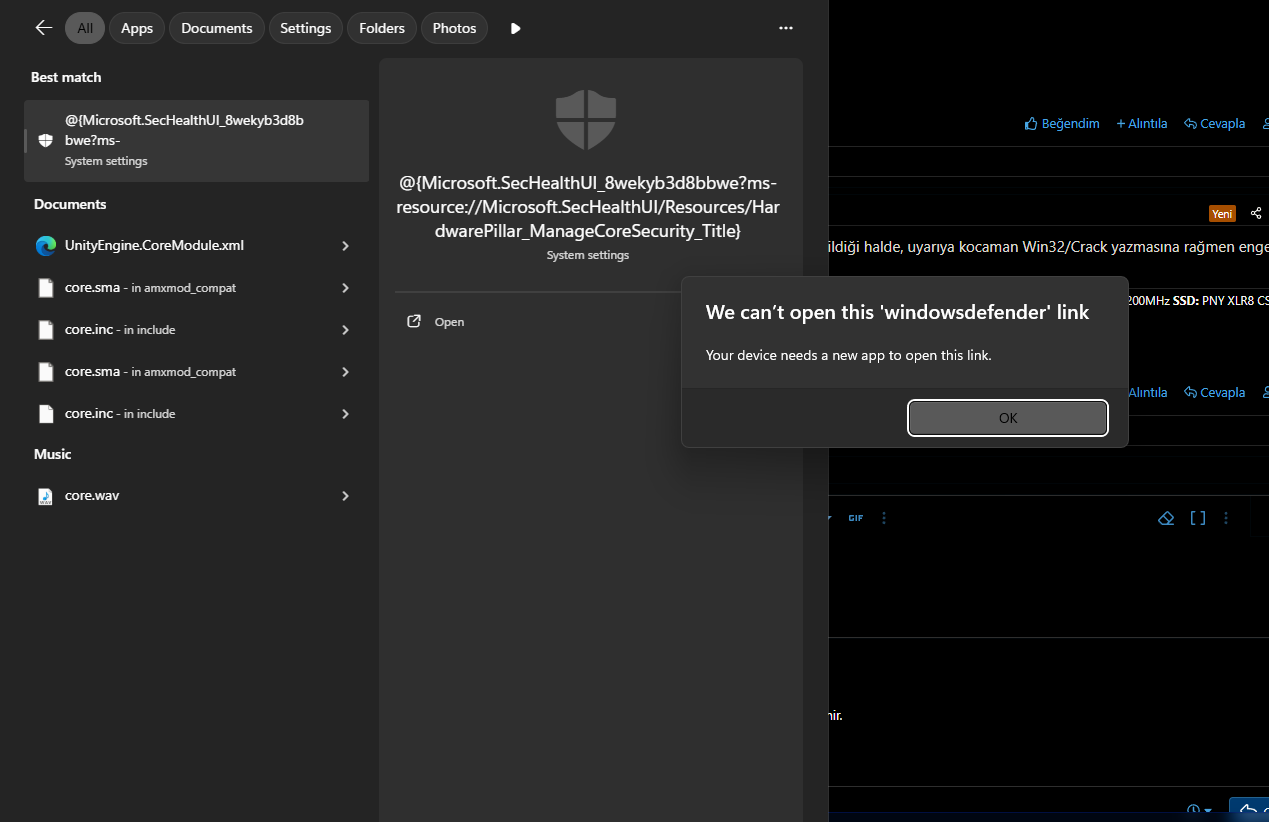This screenshot has width=1269, height=822.
Task: Click the Music section header in results
Action: [x=53, y=454]
